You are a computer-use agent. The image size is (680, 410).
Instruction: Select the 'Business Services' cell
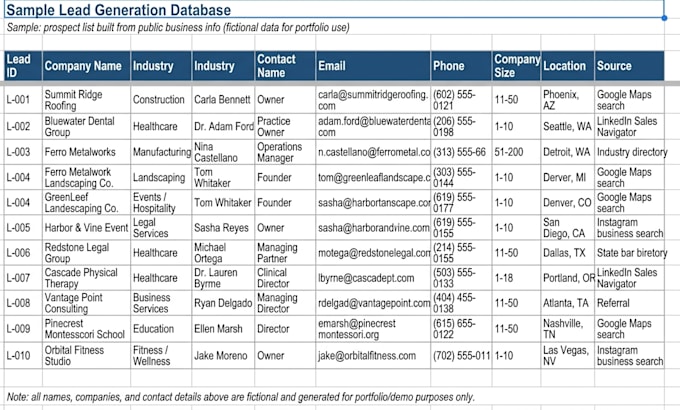pyautogui.click(x=161, y=303)
